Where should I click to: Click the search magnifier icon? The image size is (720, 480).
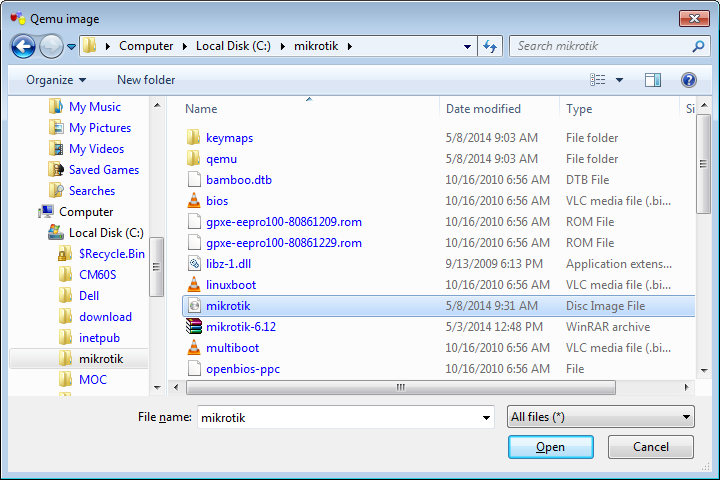pos(698,46)
